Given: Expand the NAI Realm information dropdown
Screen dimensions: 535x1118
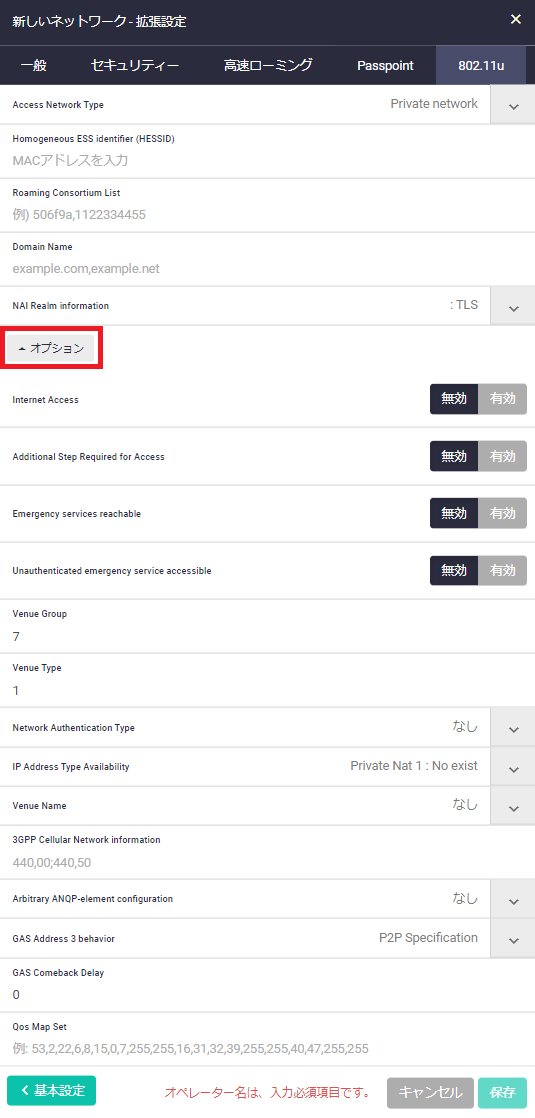Looking at the screenshot, I should coord(513,307).
